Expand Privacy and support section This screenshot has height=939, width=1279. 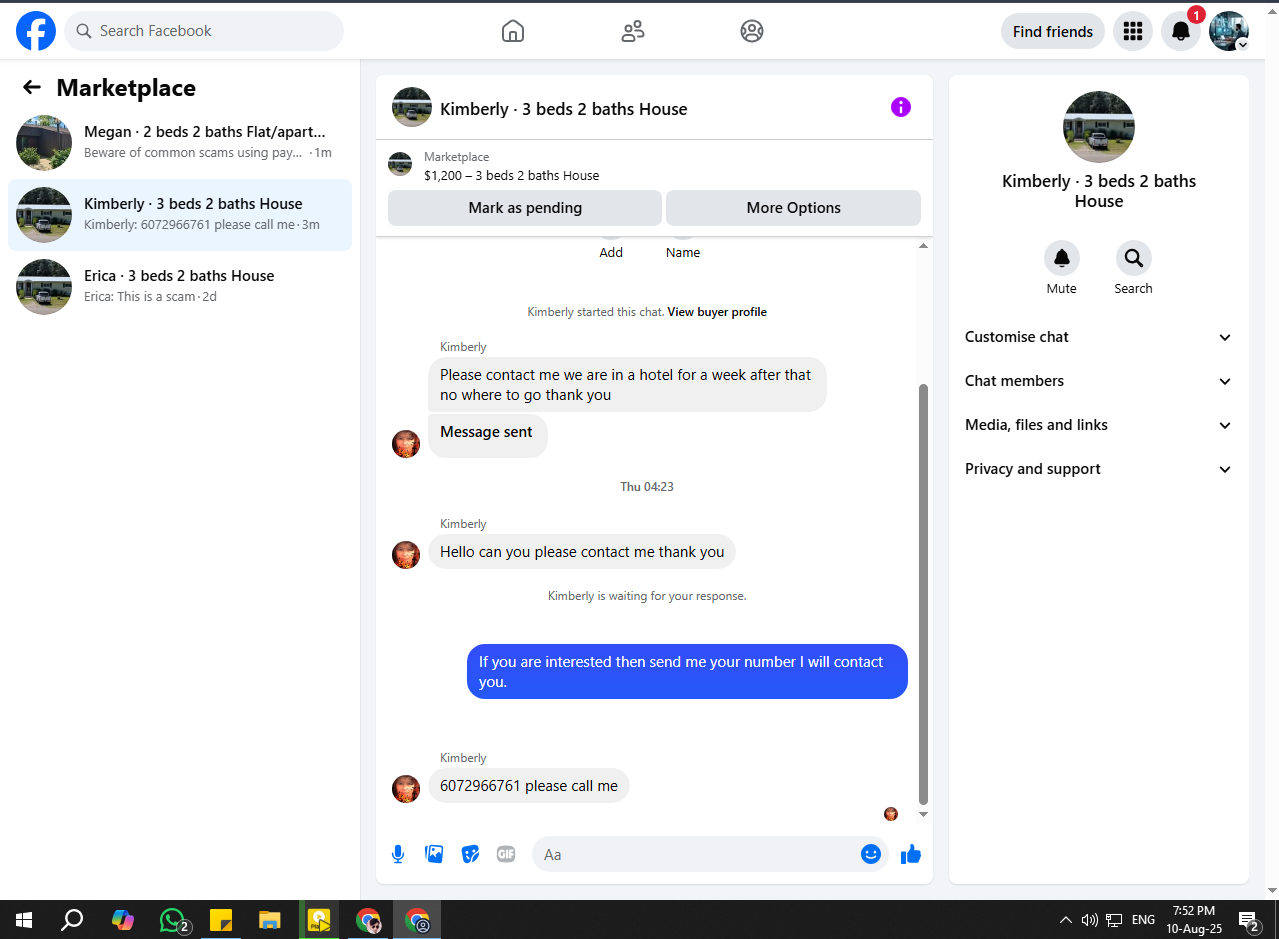pos(1099,469)
